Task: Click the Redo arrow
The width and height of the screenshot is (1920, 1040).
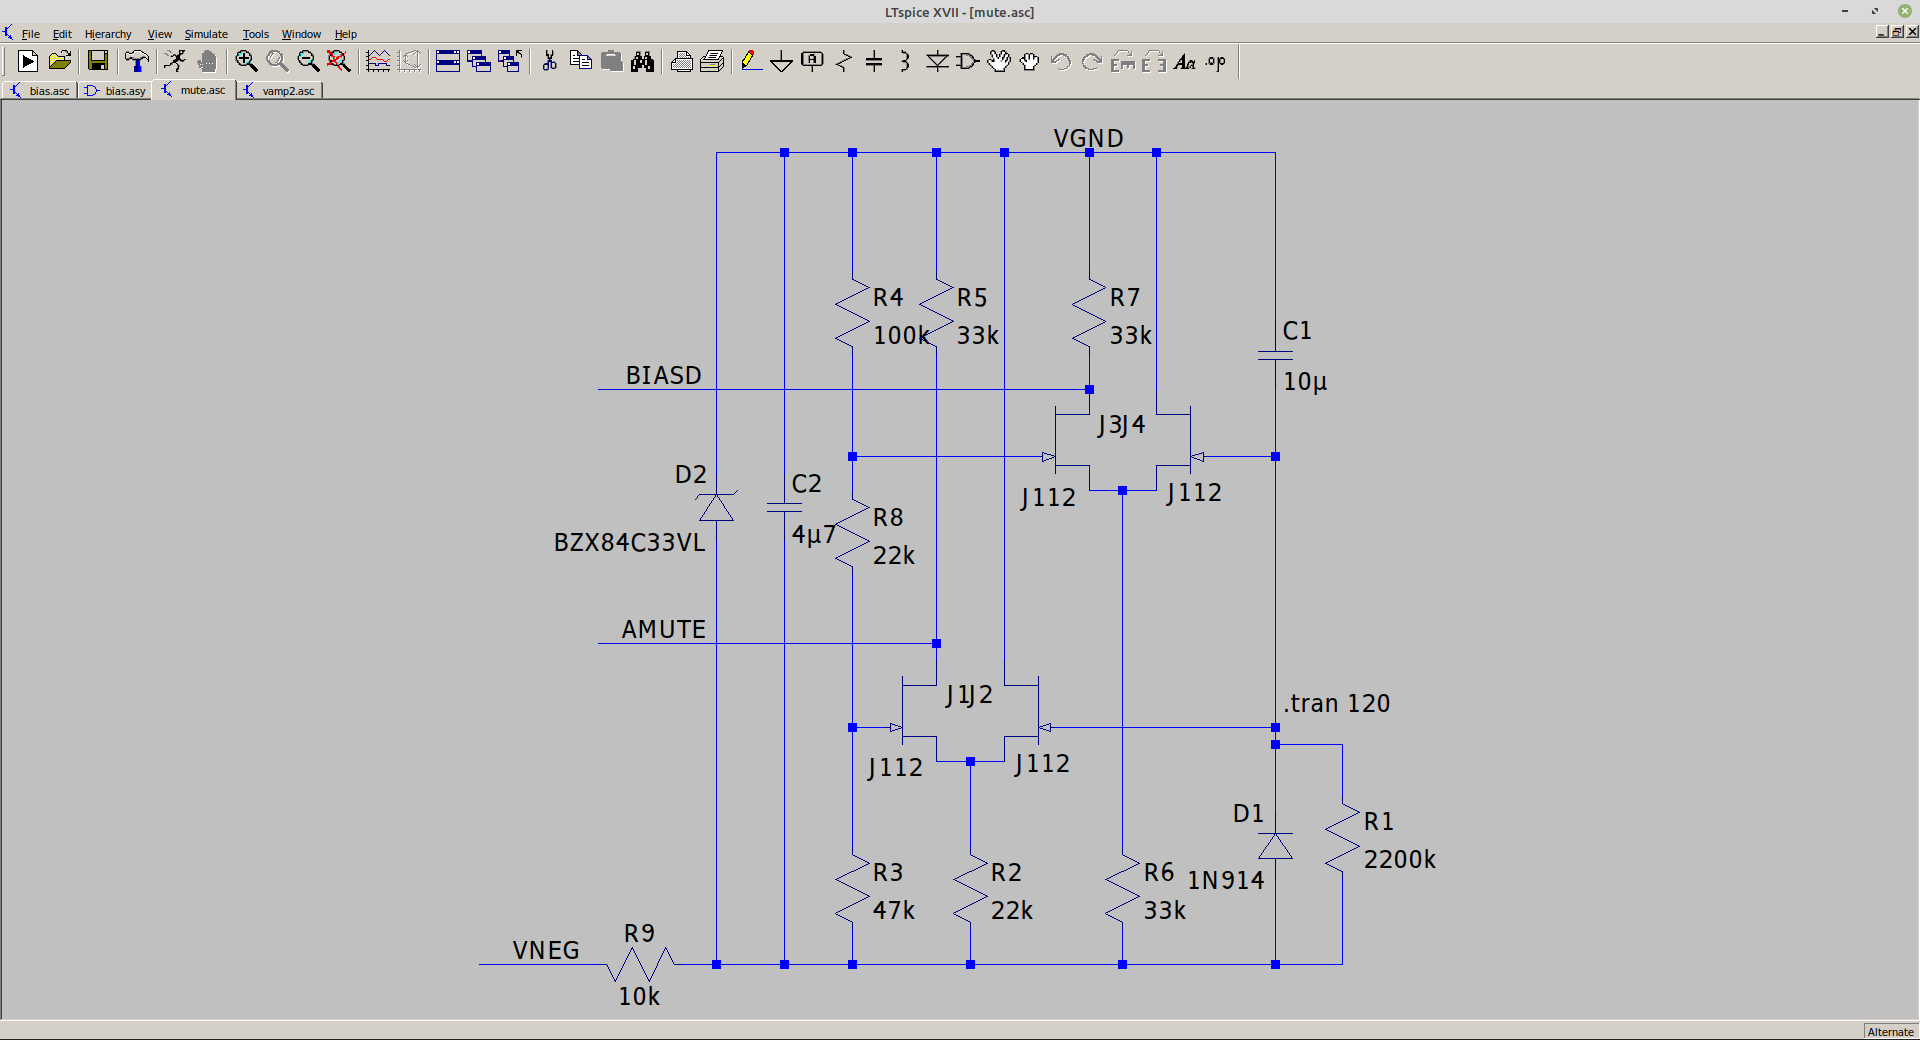Action: click(x=1092, y=61)
